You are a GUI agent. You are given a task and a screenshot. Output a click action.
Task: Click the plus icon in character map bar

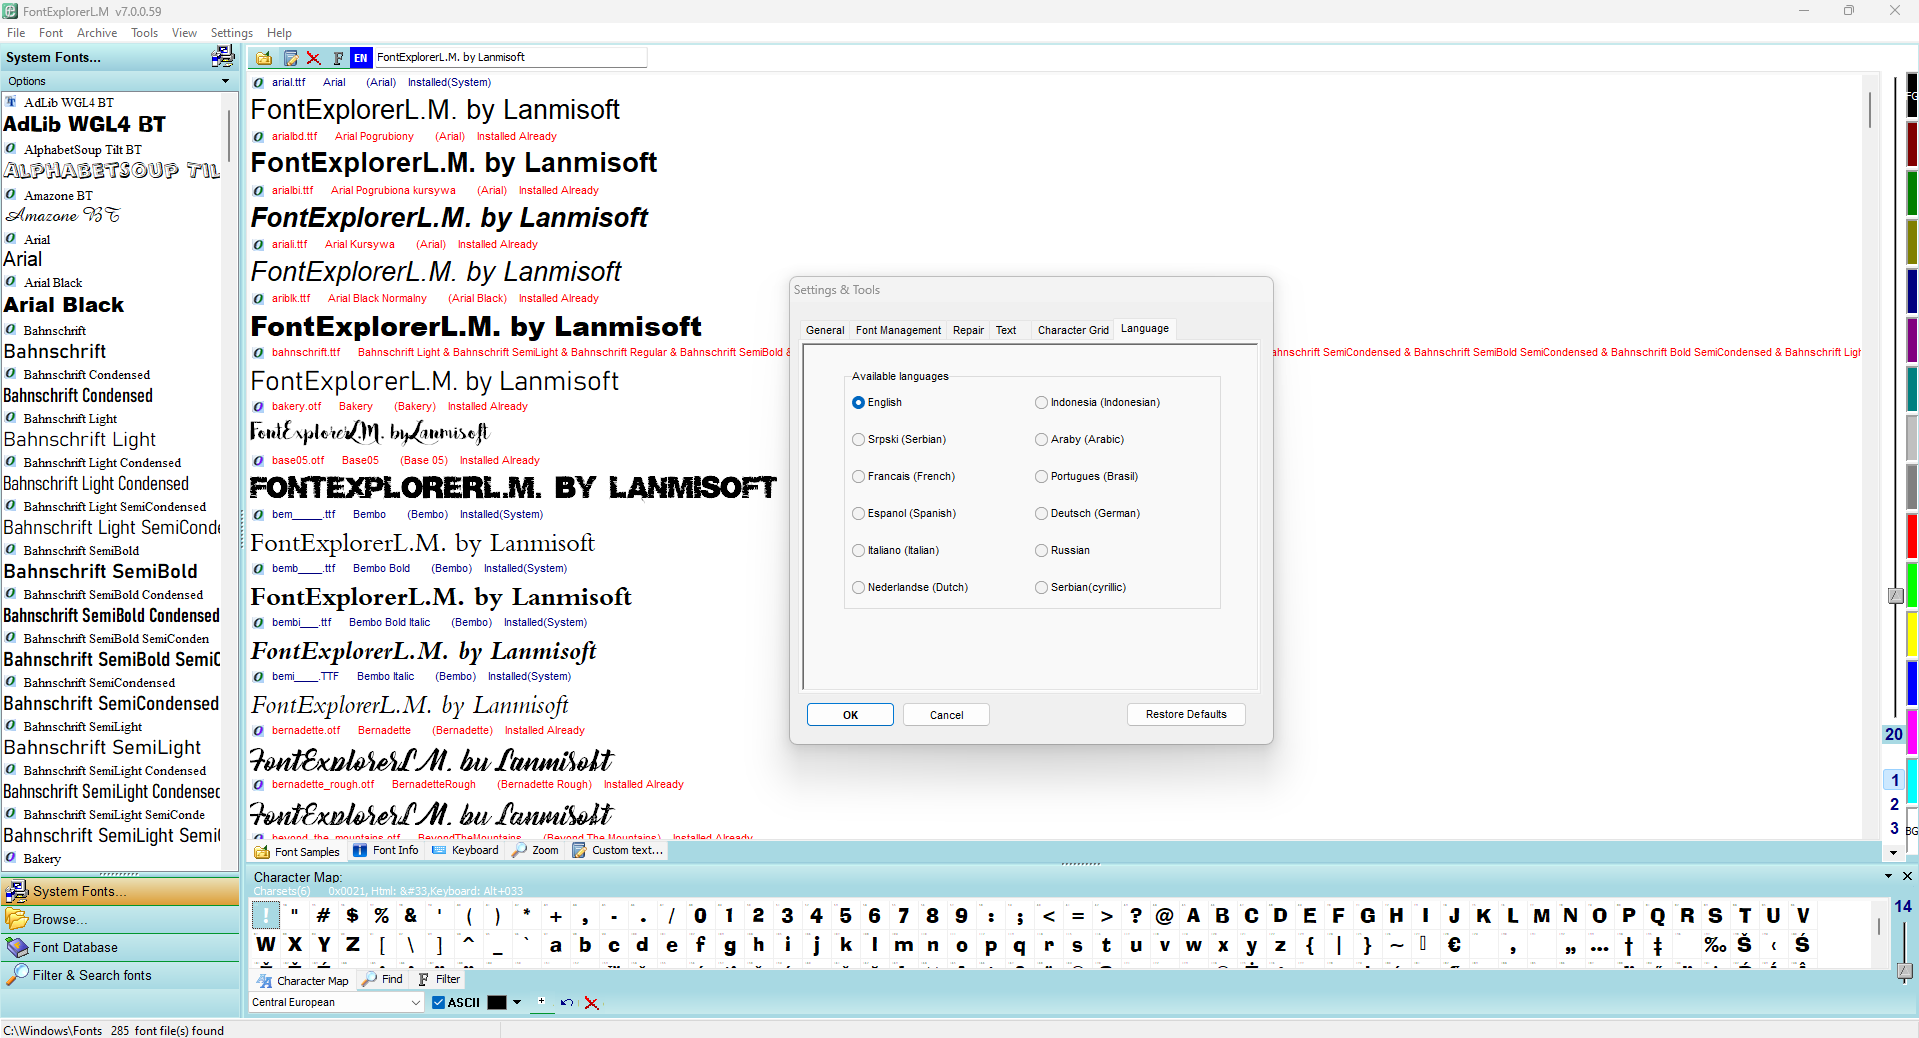coord(542,1001)
